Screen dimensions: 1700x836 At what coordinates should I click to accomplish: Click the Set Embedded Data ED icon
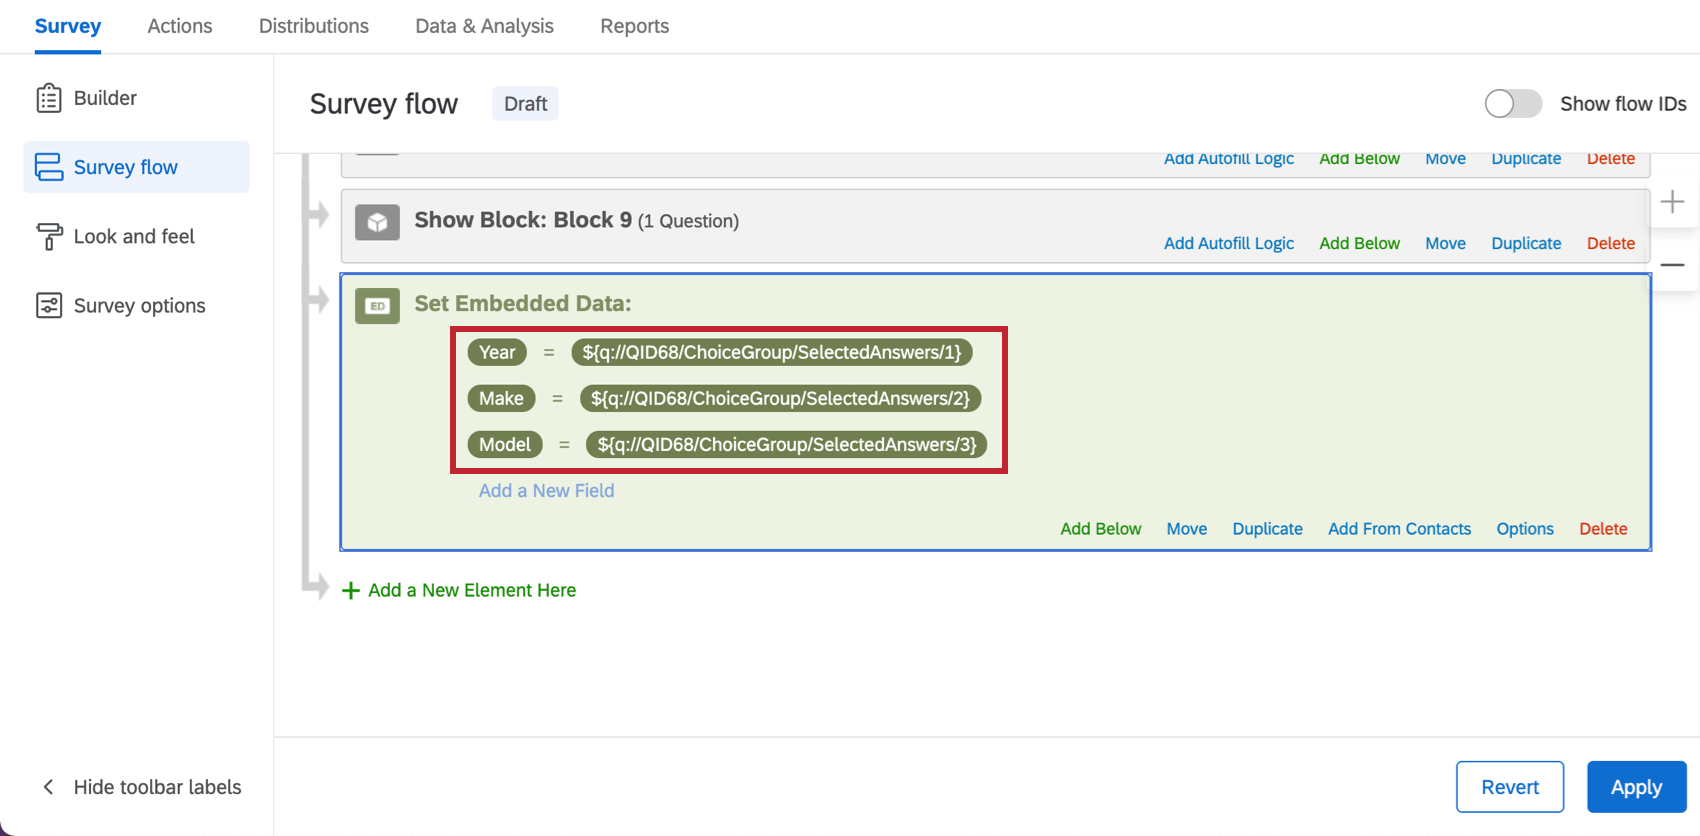click(377, 306)
